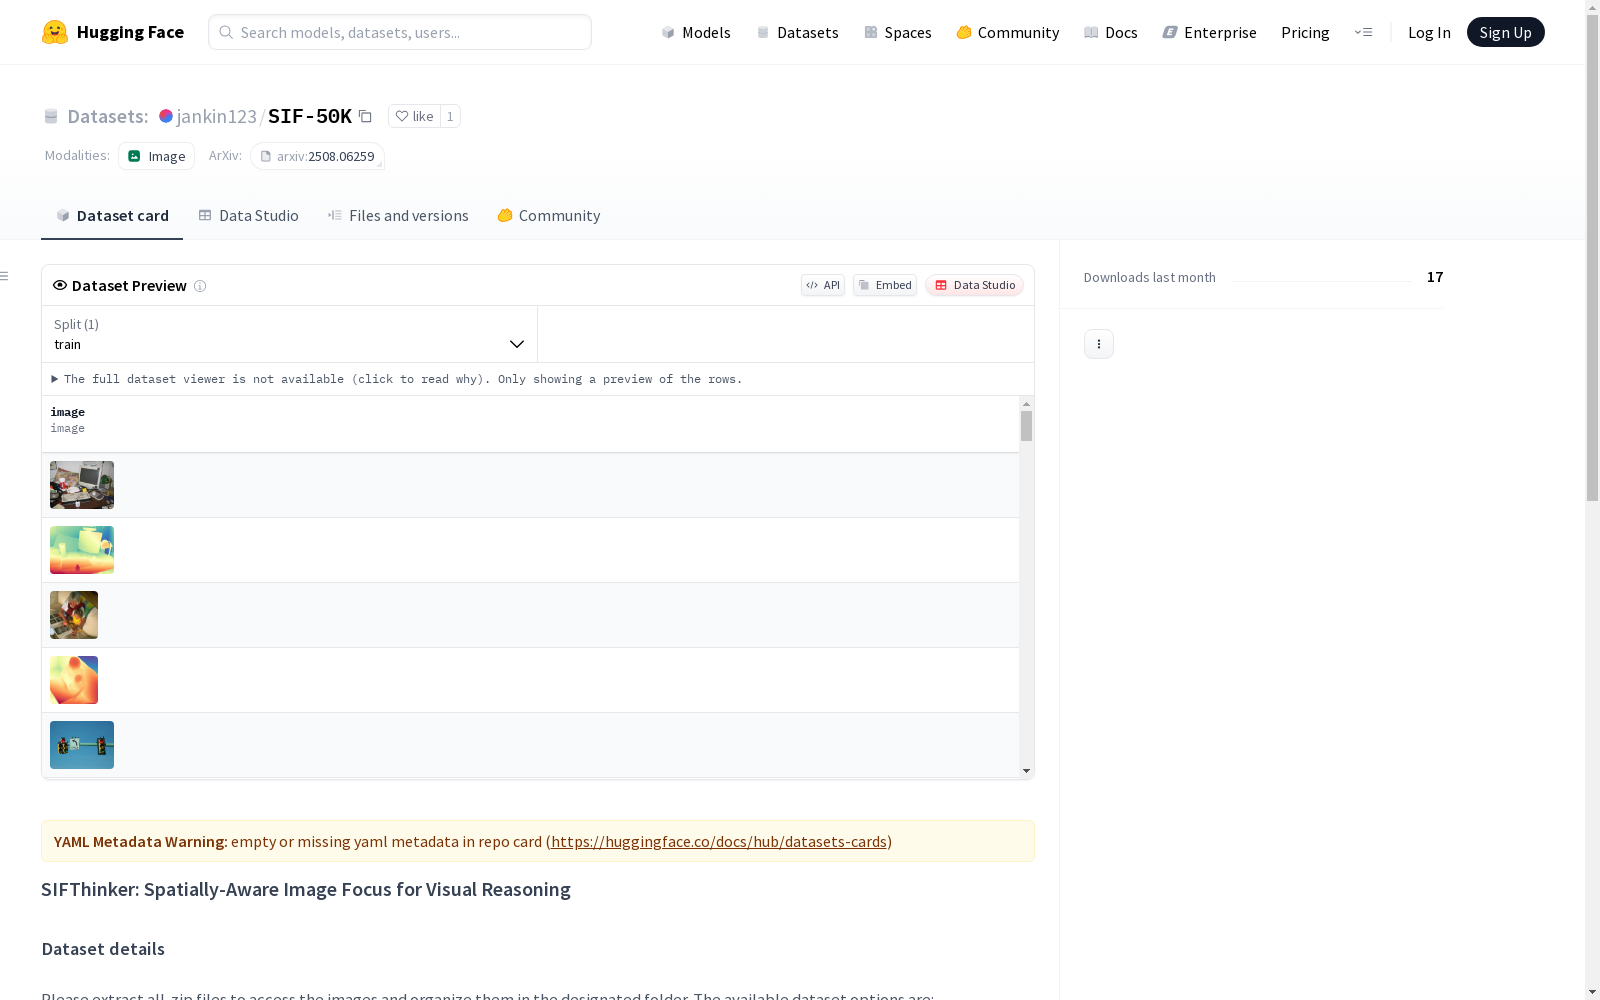Switch to the Data Studio tab
This screenshot has height=1000, width=1600.
point(248,216)
